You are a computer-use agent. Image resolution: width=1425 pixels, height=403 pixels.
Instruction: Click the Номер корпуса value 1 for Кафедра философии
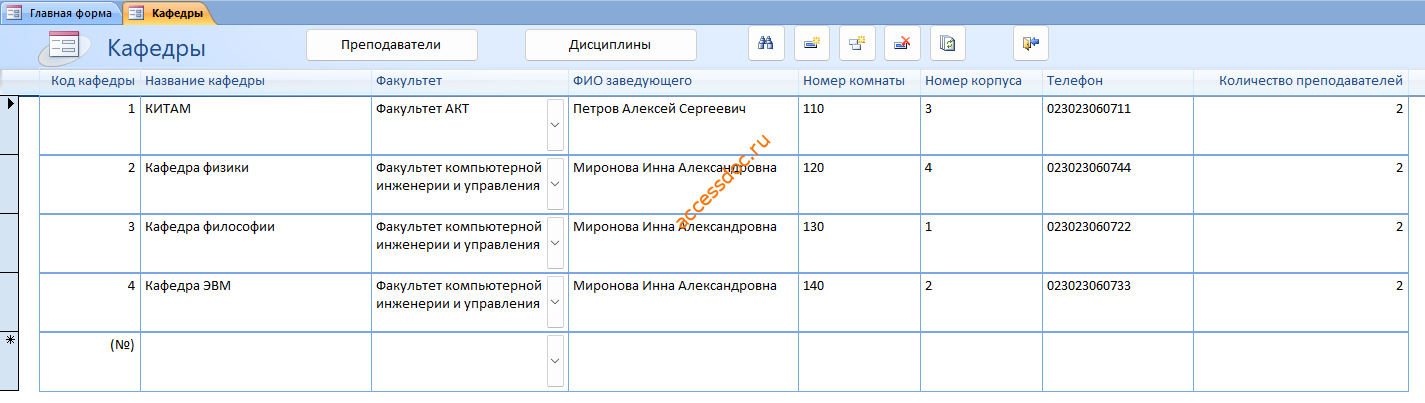tap(981, 243)
